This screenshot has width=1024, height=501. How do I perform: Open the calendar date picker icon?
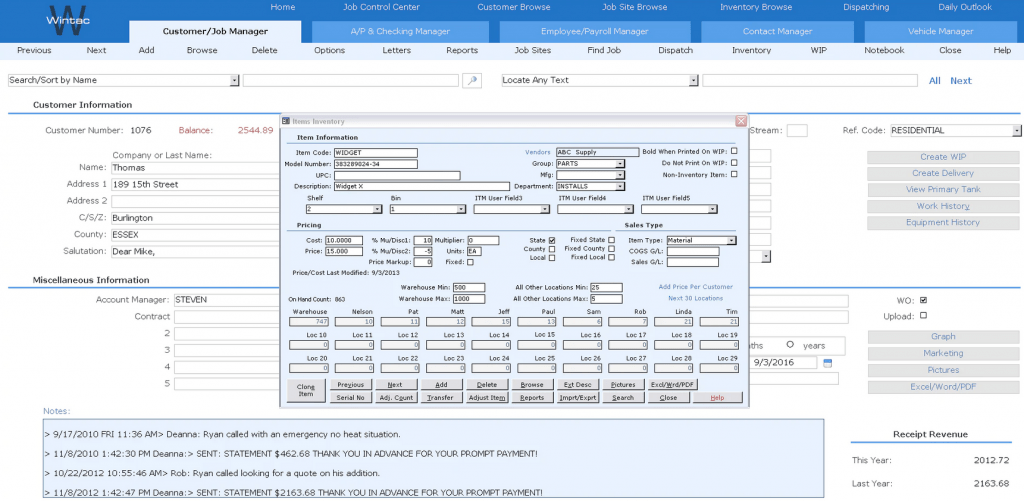827,362
